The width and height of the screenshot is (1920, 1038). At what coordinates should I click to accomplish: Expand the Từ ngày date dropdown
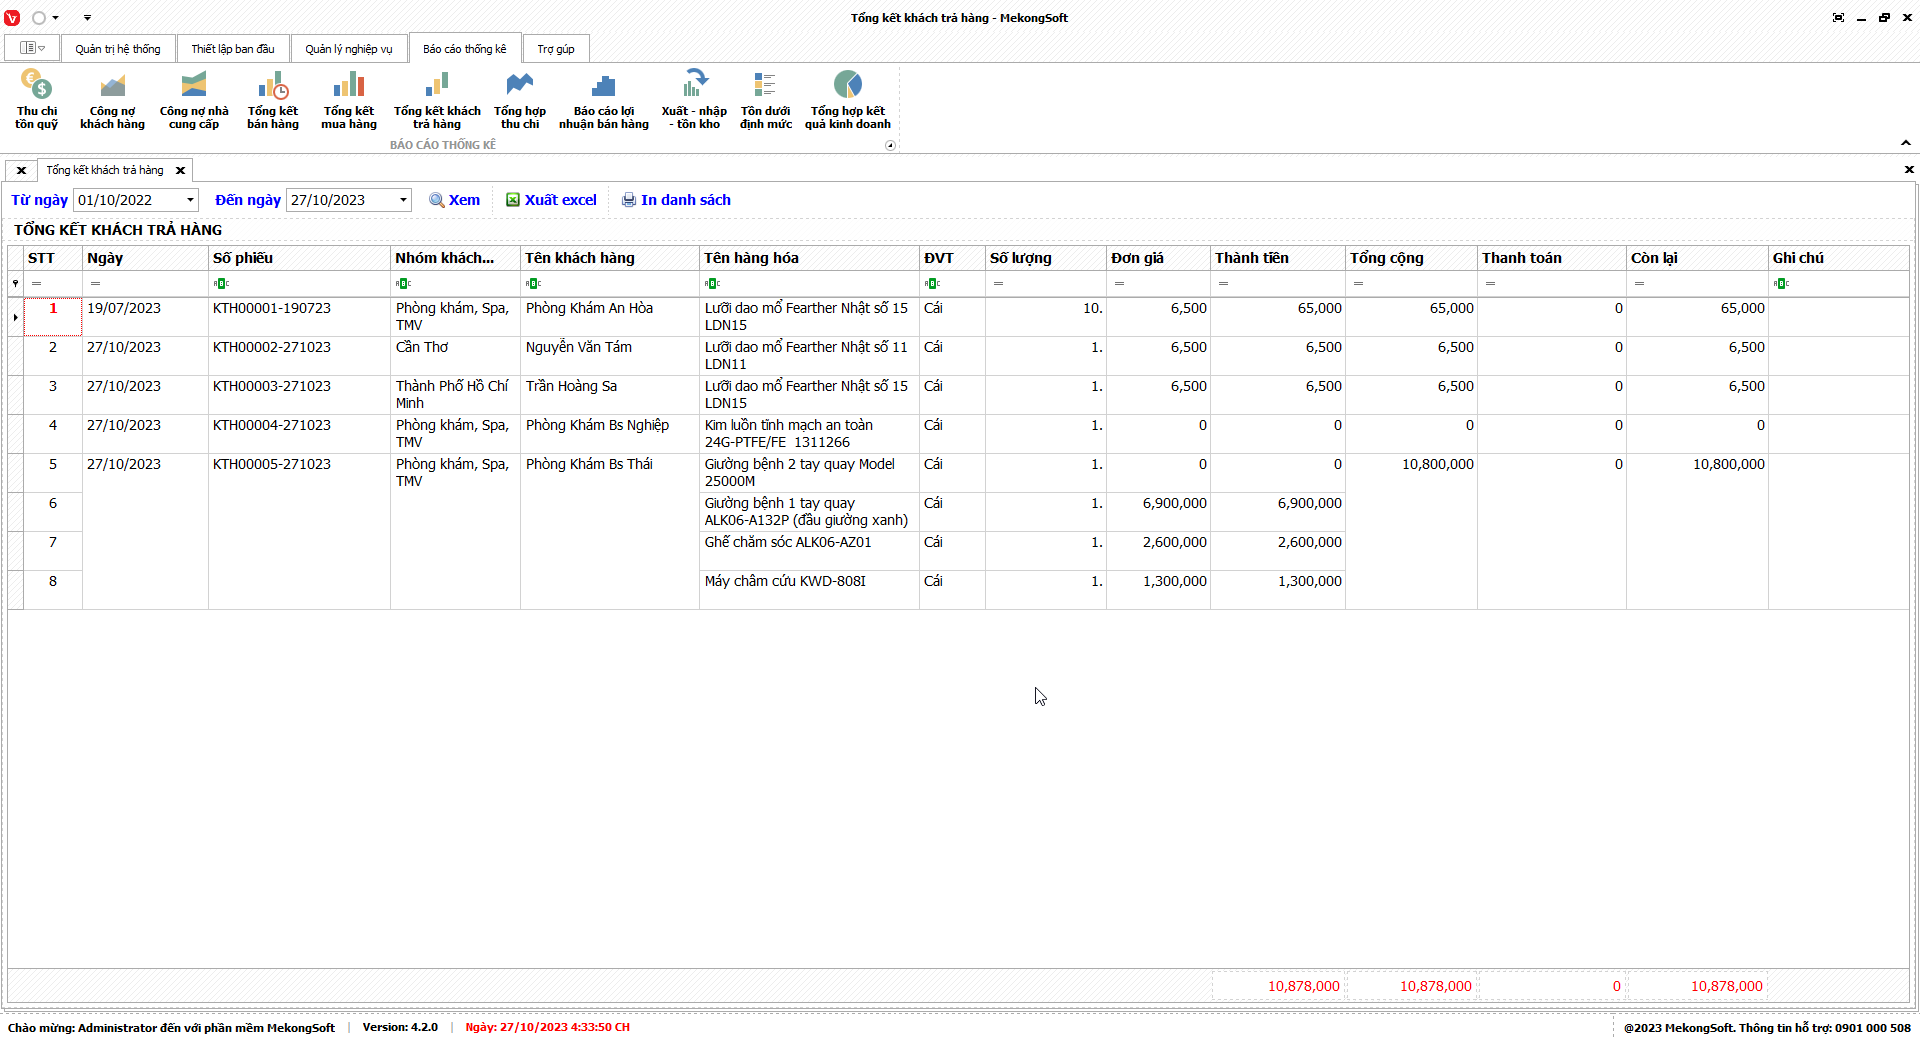(190, 200)
